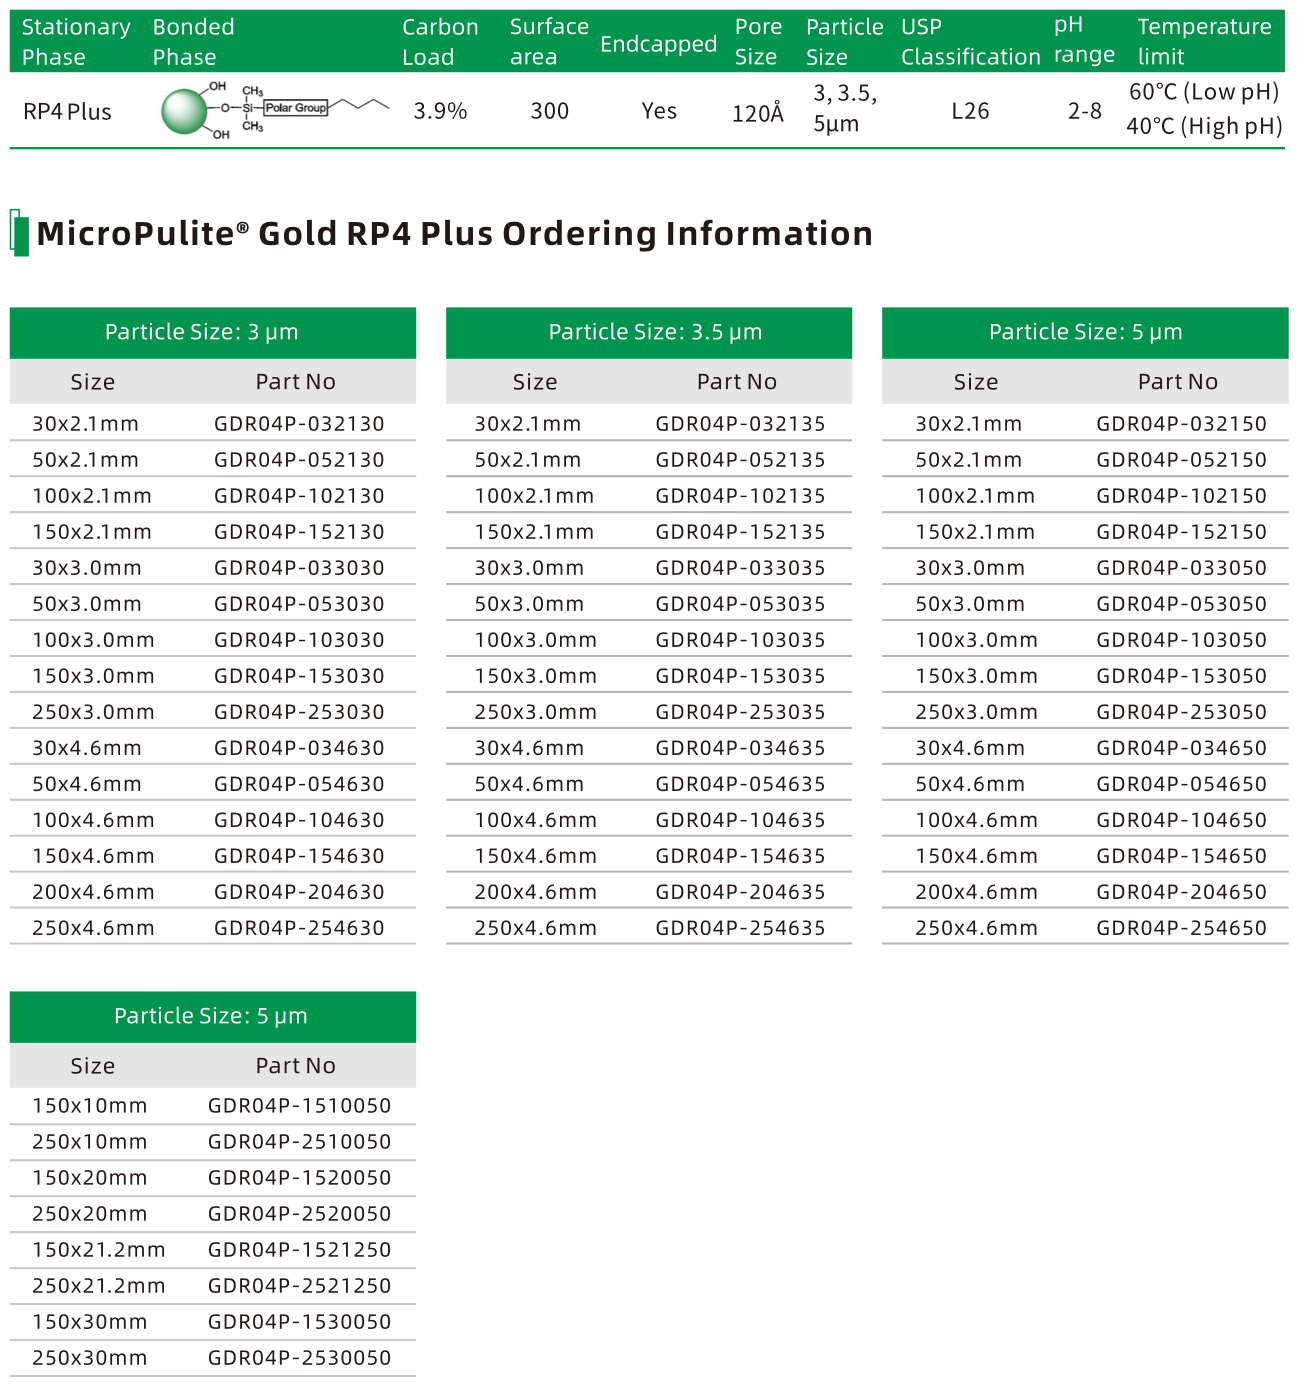
Task: Select part number GDR04P-204630
Action: [x=300, y=892]
